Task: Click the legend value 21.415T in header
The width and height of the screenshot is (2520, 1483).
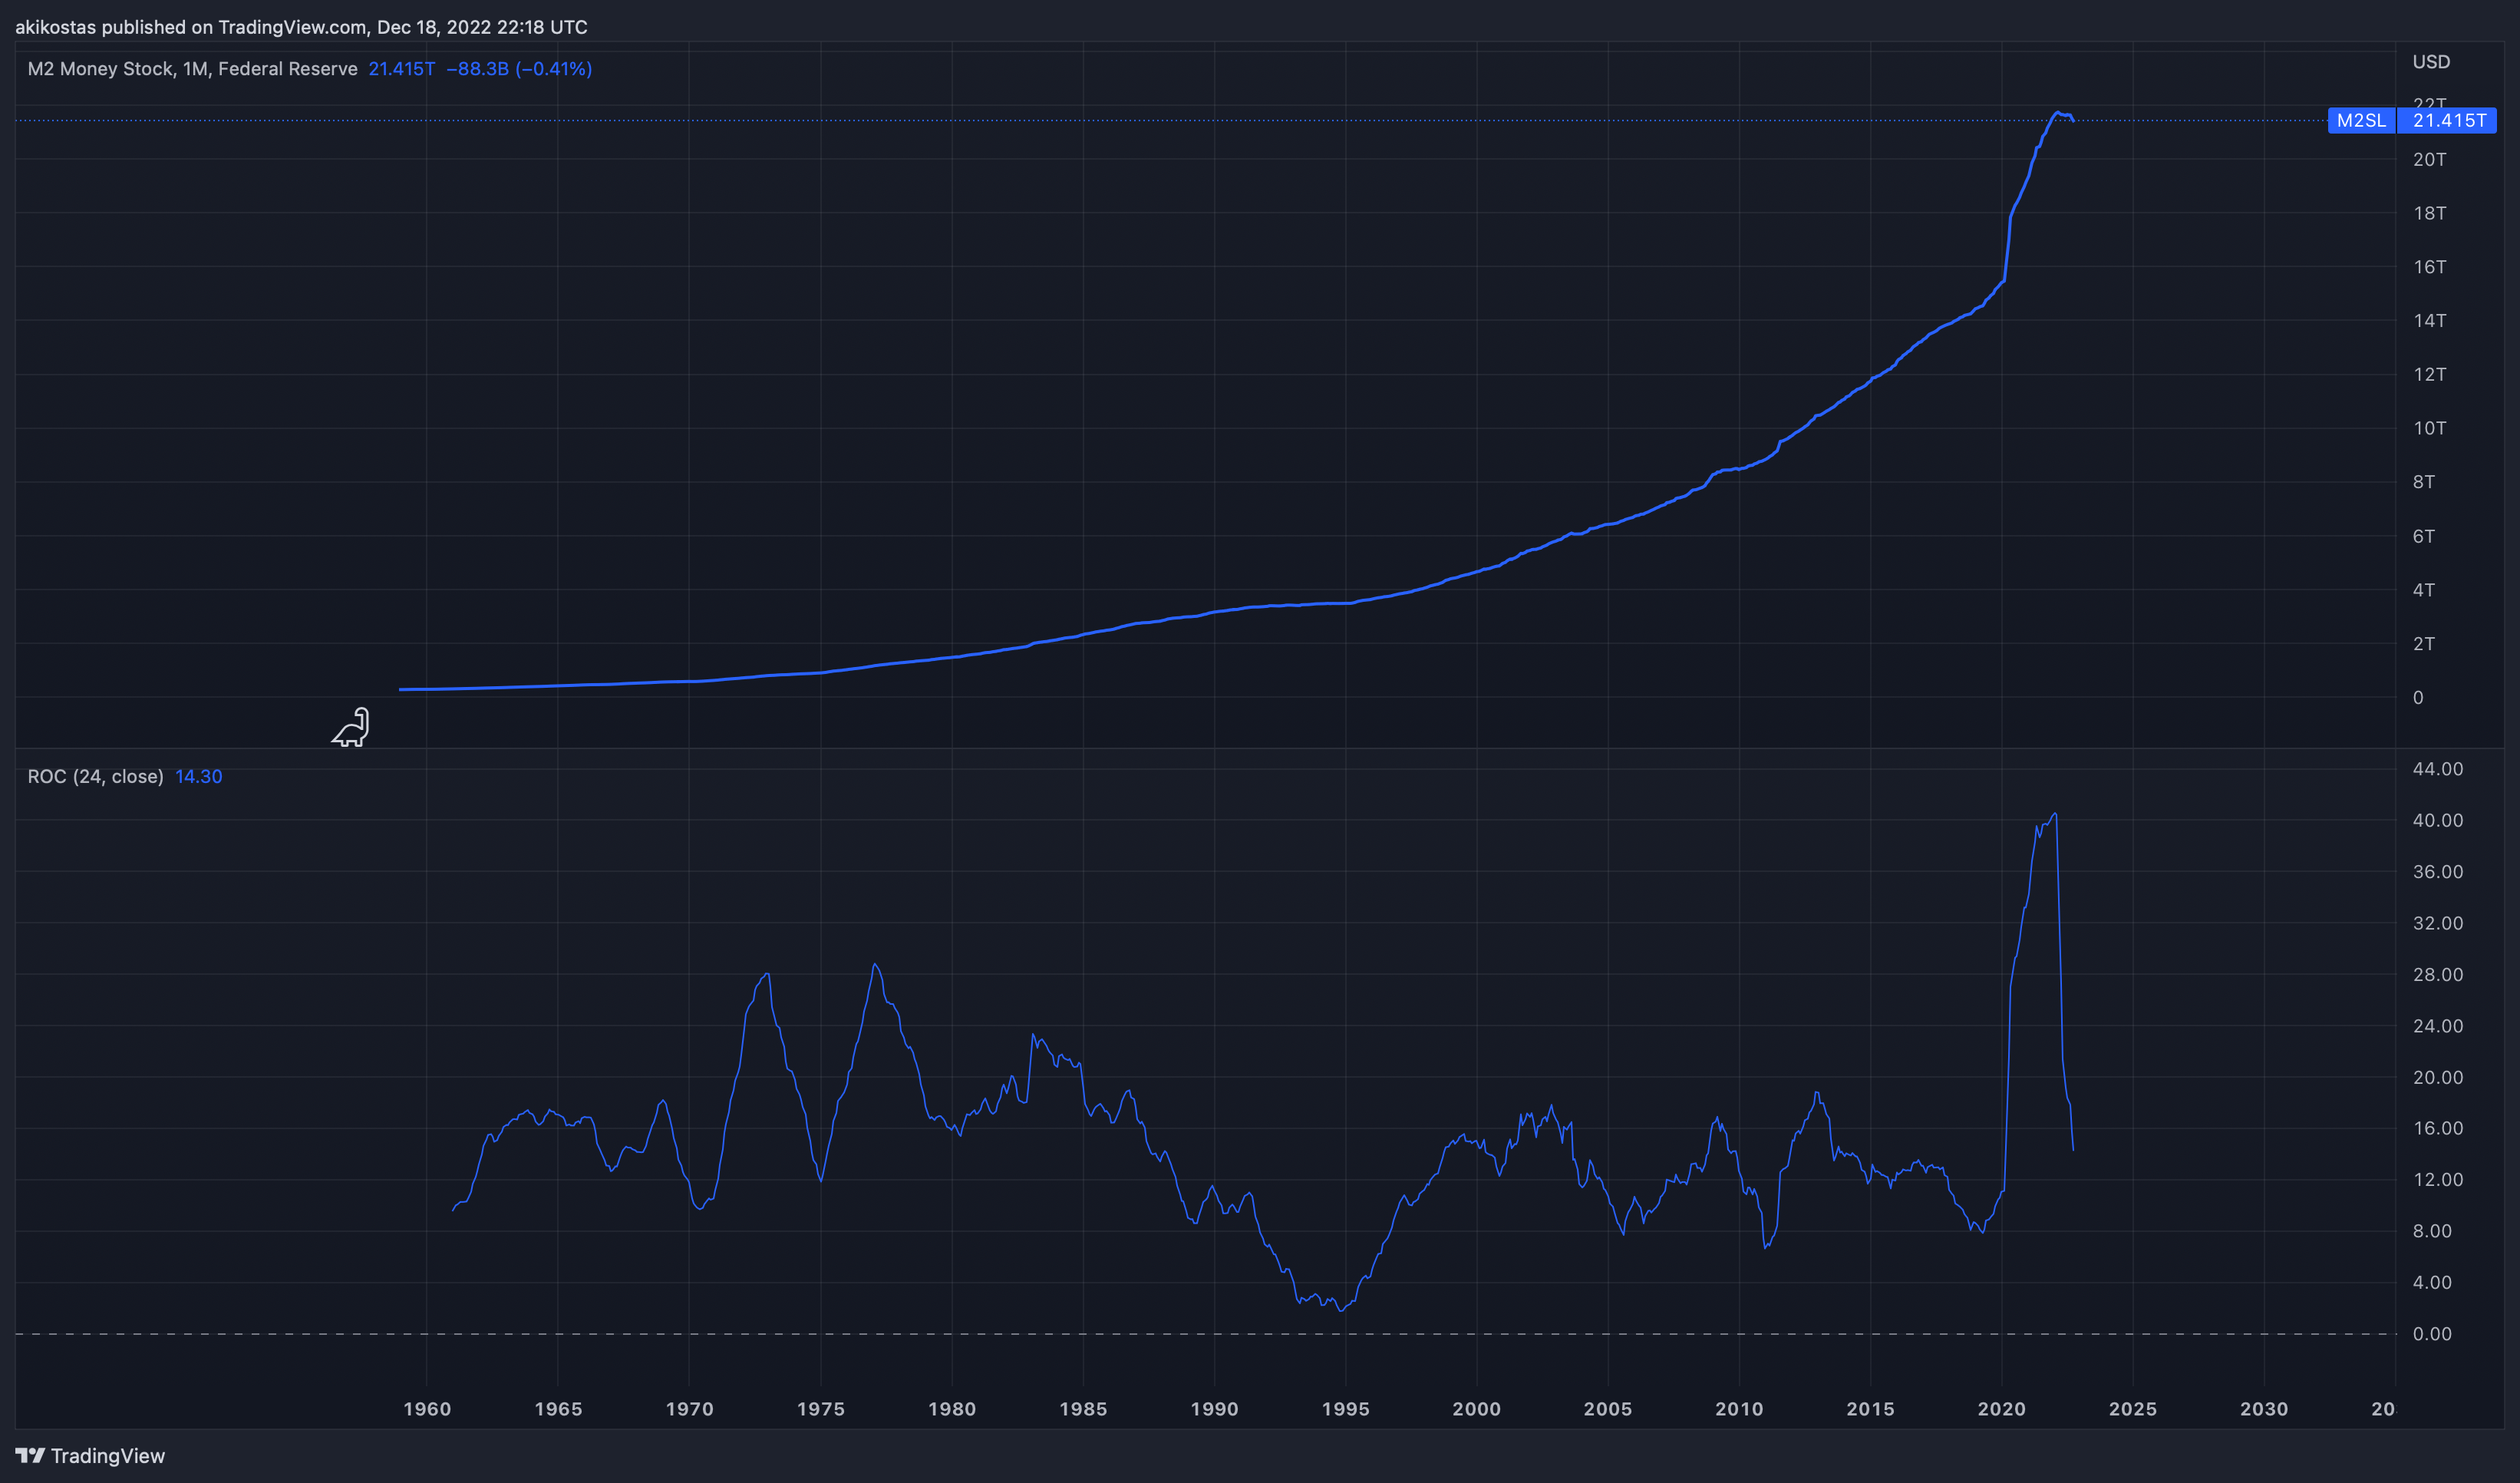Action: click(x=401, y=69)
